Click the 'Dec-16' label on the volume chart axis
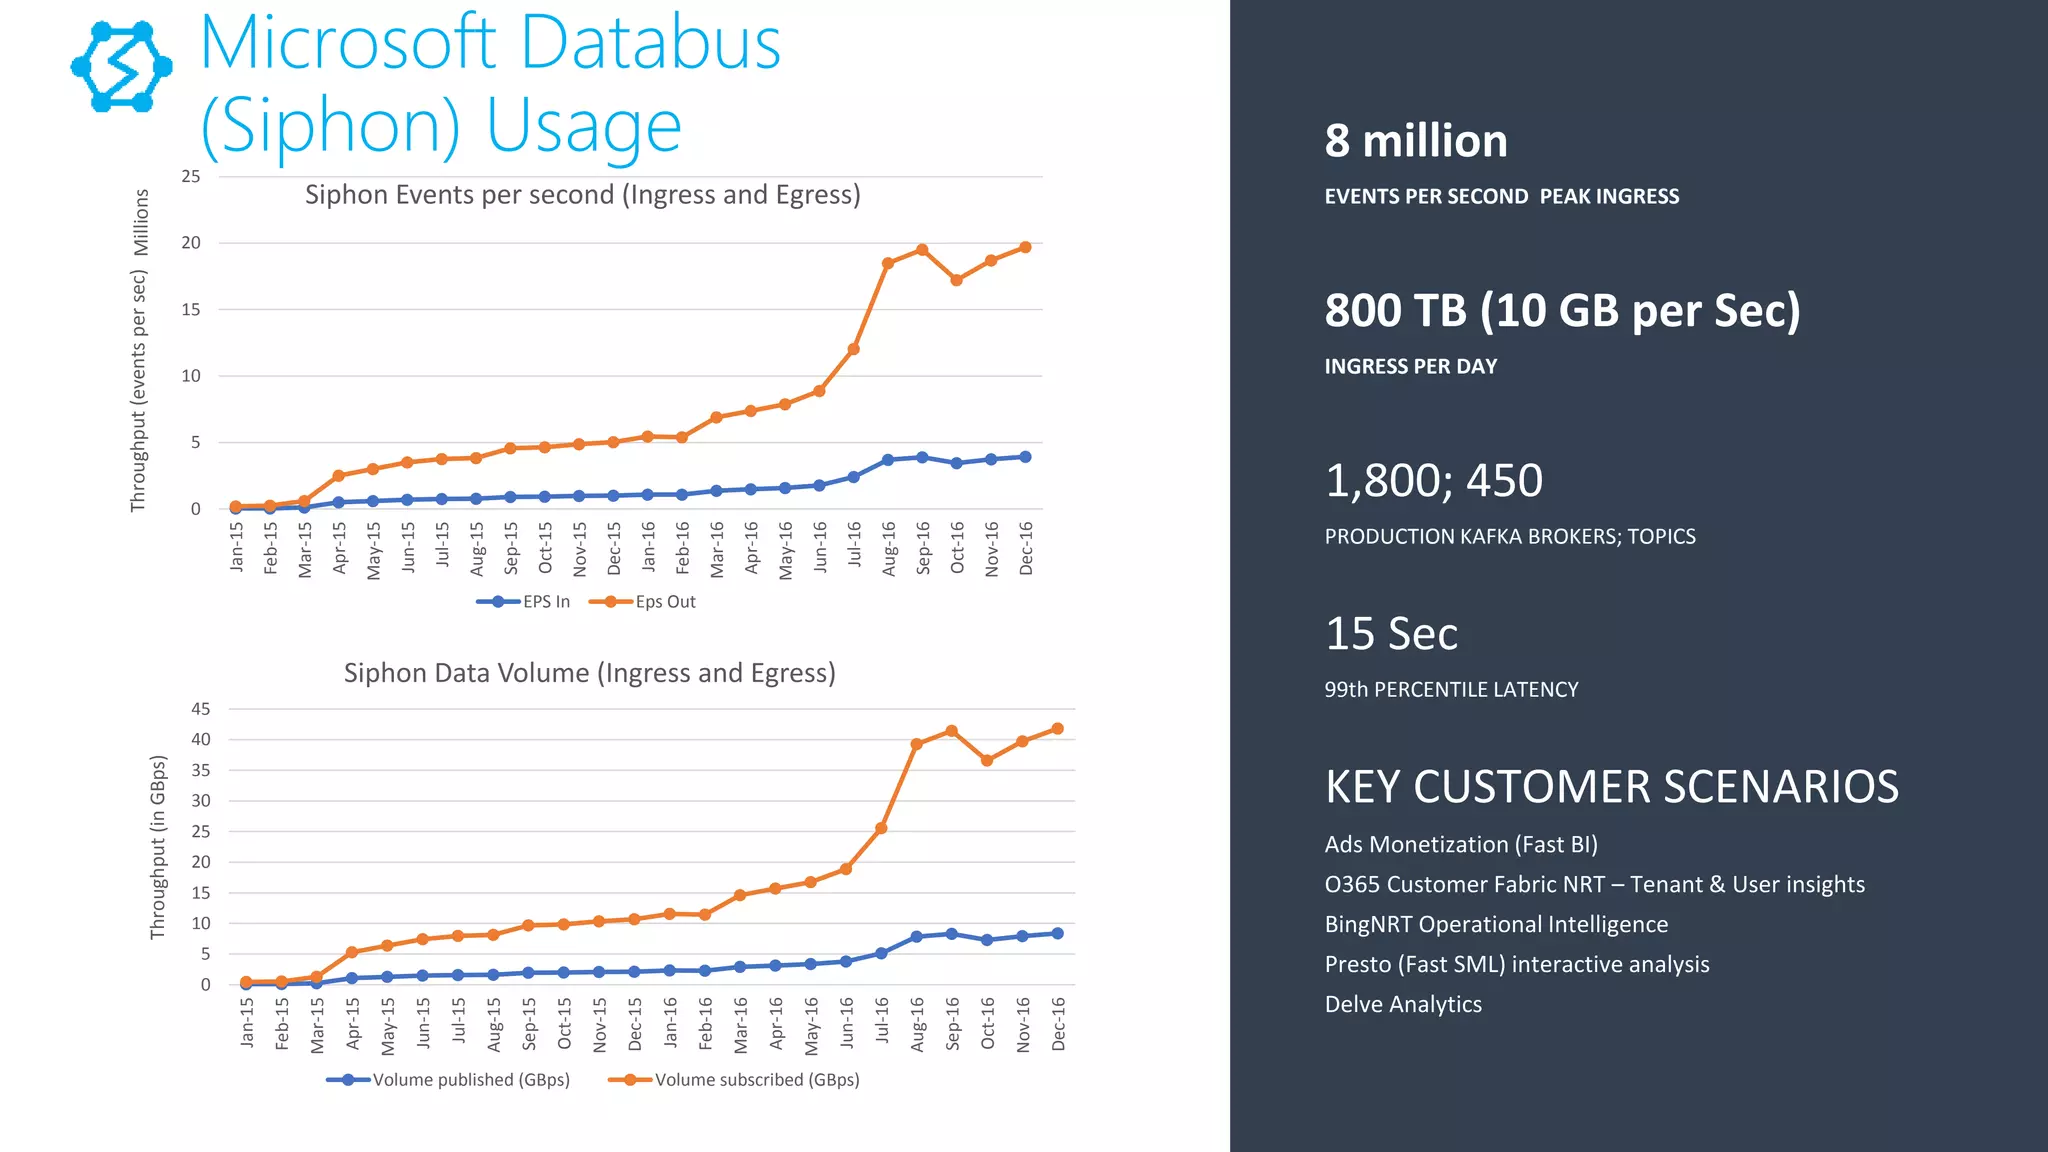Image resolution: width=2048 pixels, height=1152 pixels. coord(1058,1023)
